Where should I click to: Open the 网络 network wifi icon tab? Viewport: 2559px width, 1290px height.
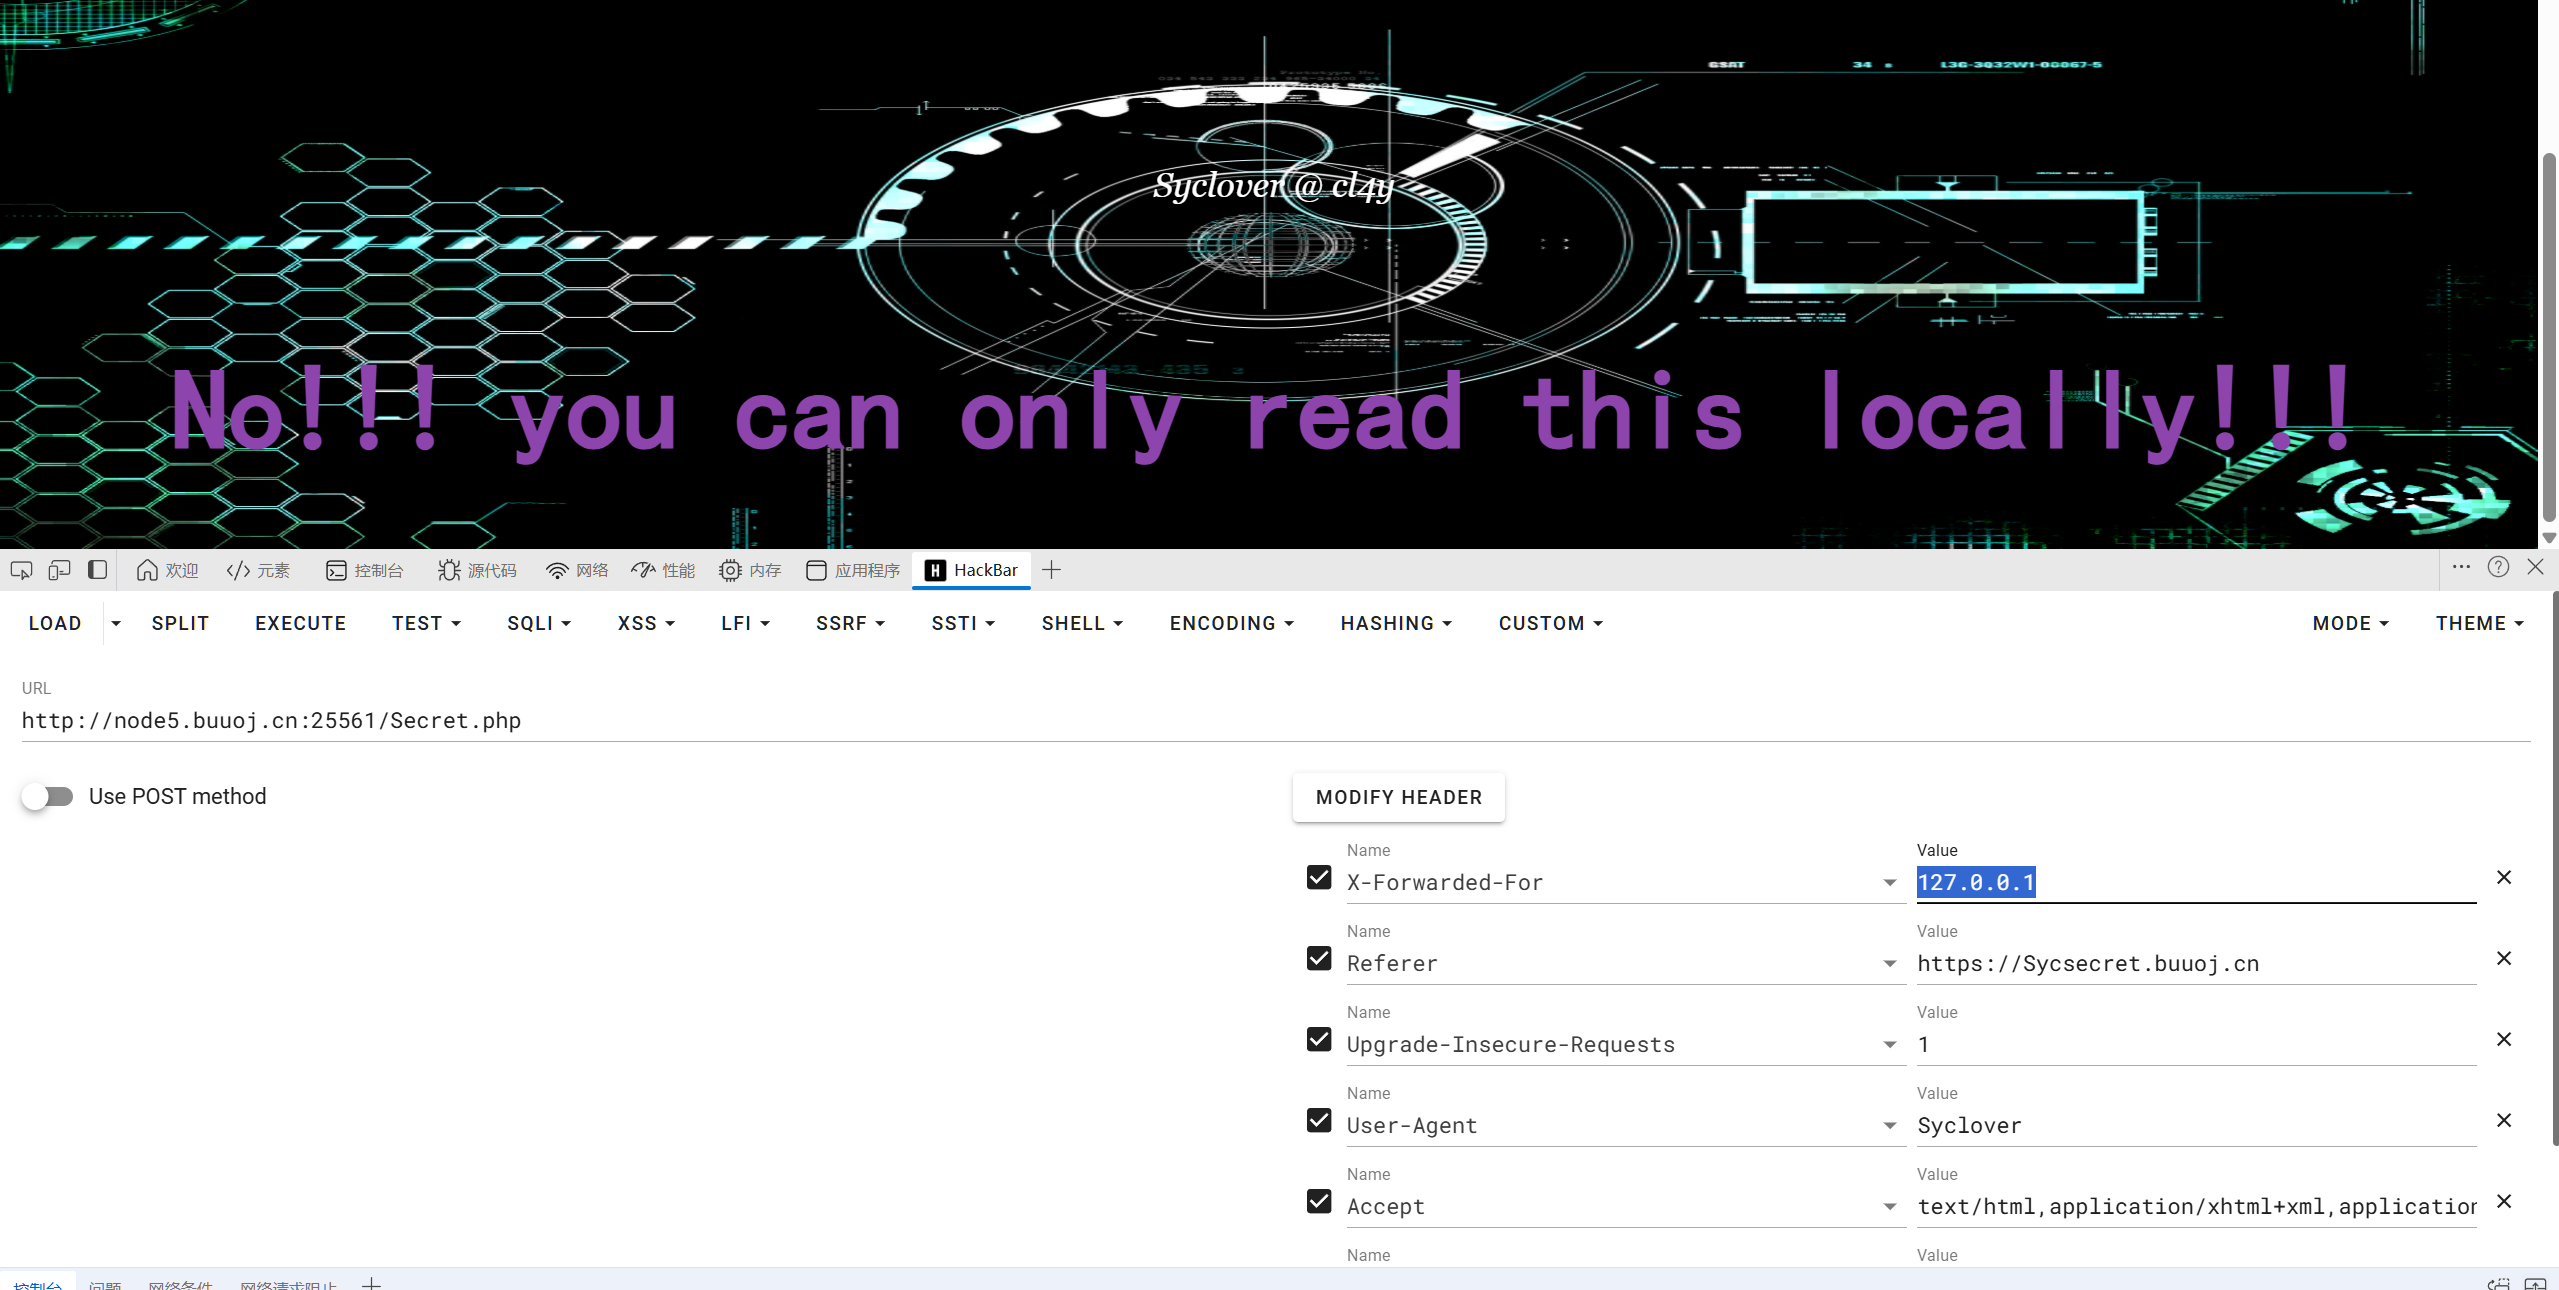tap(577, 570)
